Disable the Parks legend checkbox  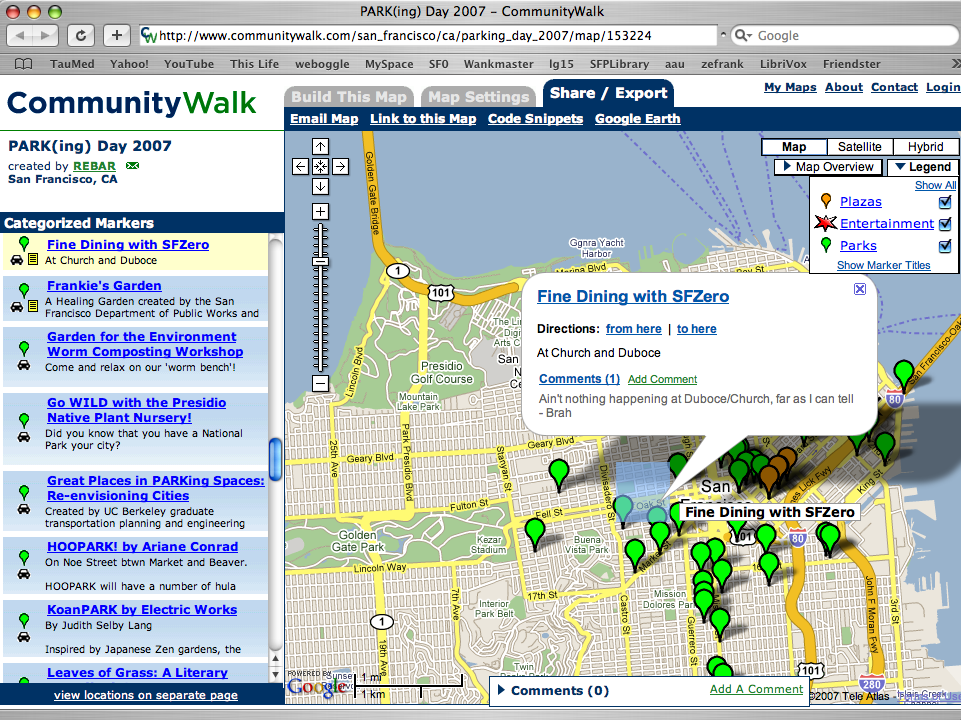(x=945, y=246)
